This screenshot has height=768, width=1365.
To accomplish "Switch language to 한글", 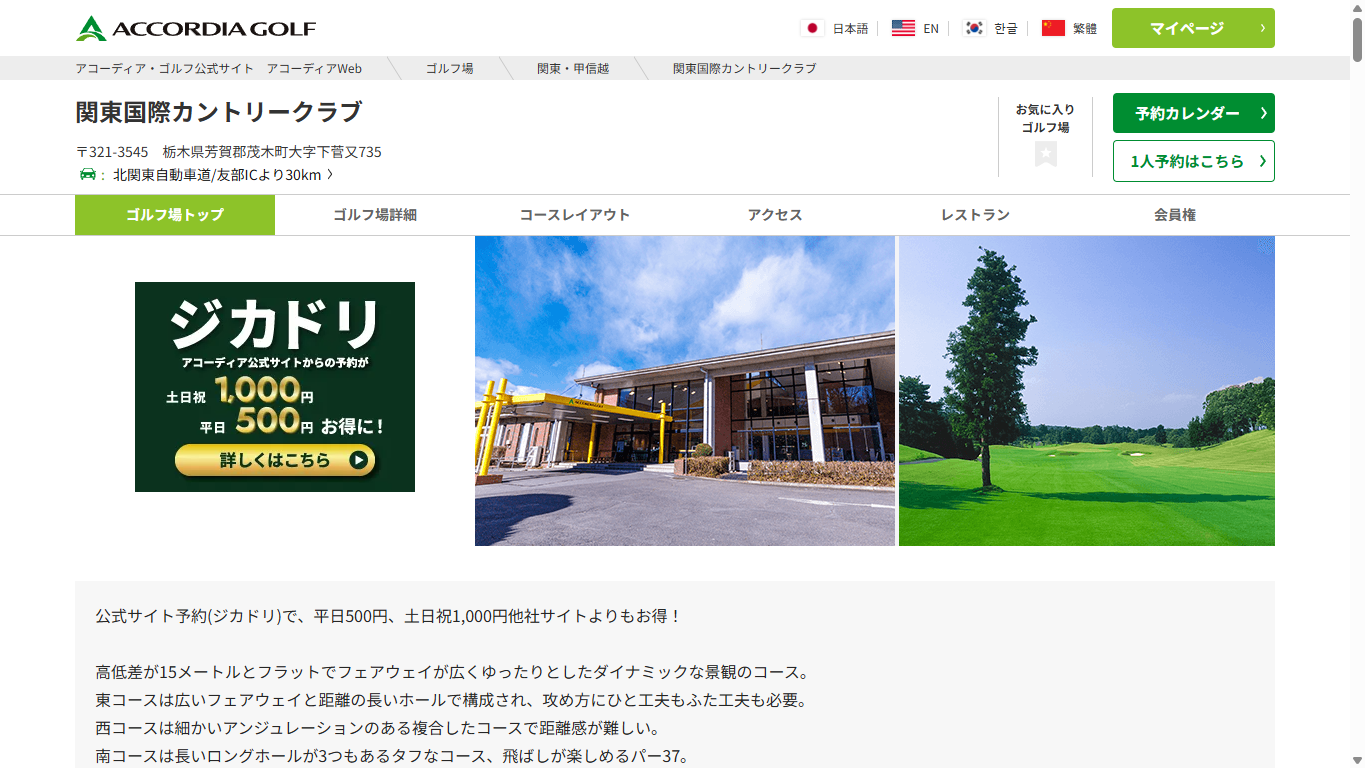I will [x=1005, y=28].
